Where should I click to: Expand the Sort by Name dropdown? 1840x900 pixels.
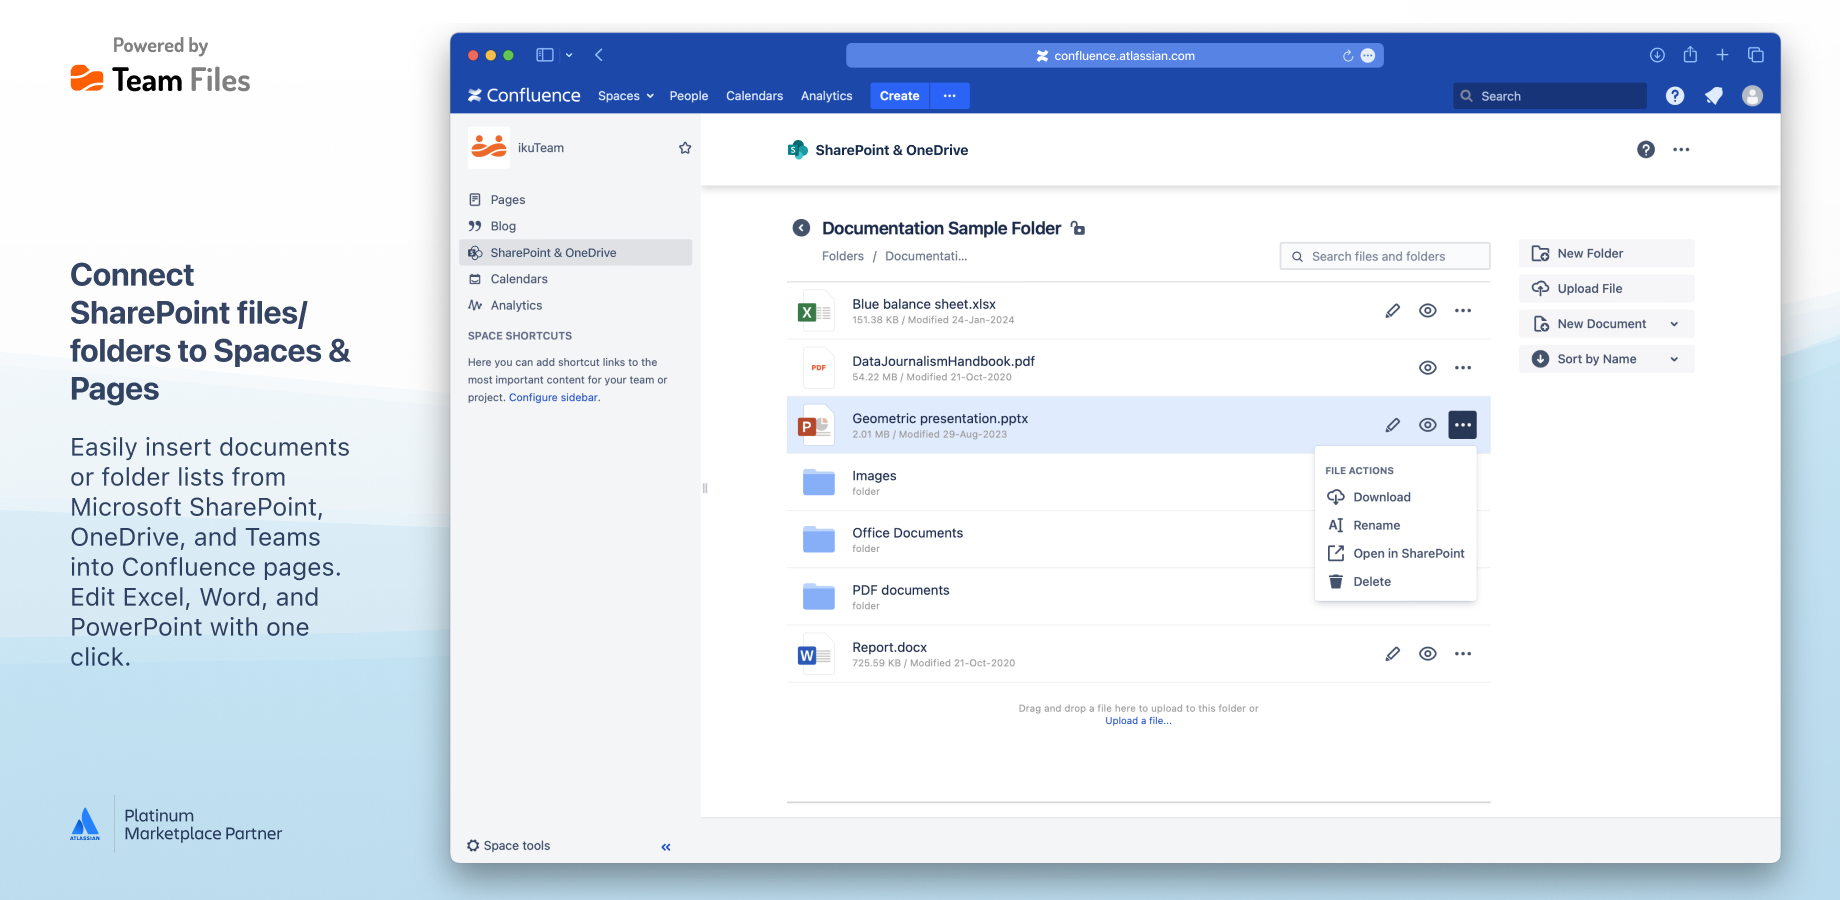point(1675,358)
